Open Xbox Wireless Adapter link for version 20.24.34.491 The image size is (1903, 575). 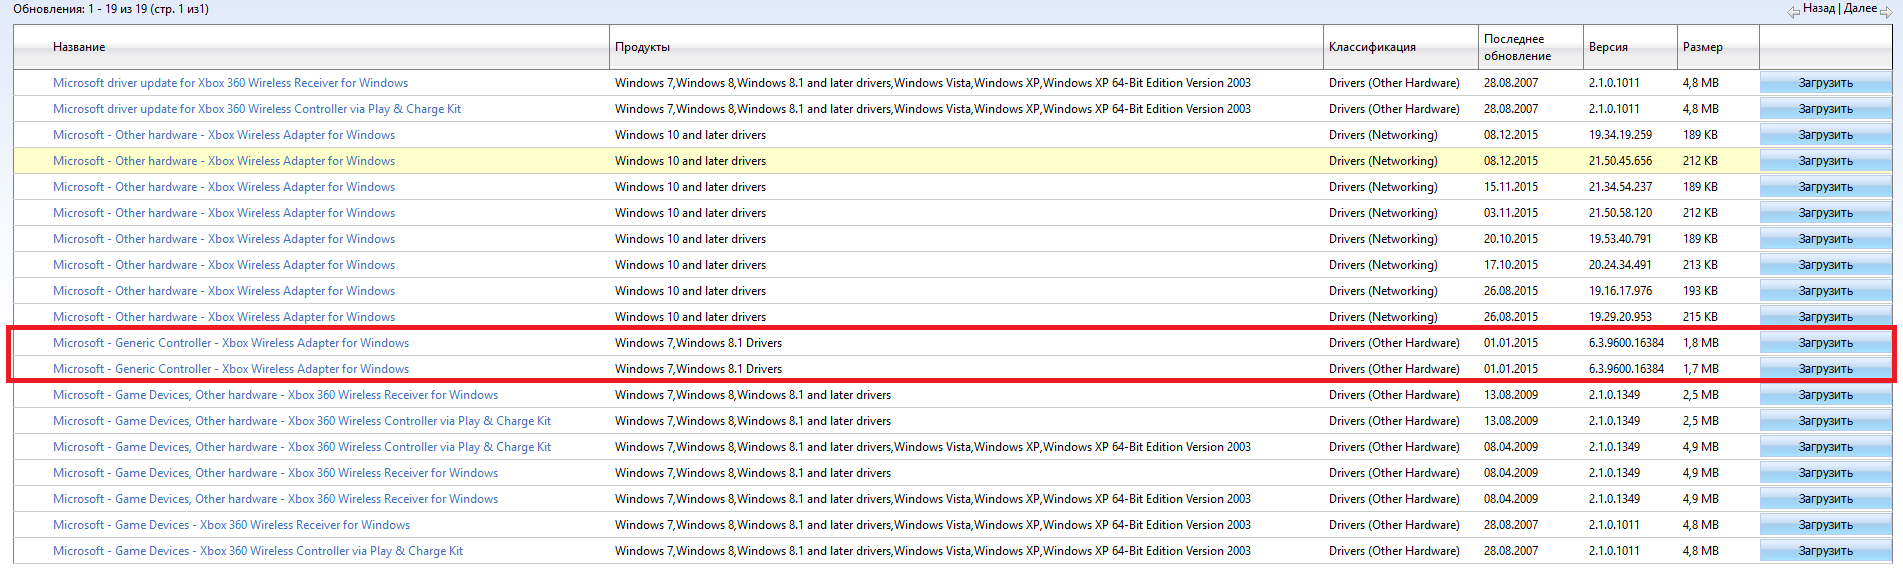[x=224, y=265]
